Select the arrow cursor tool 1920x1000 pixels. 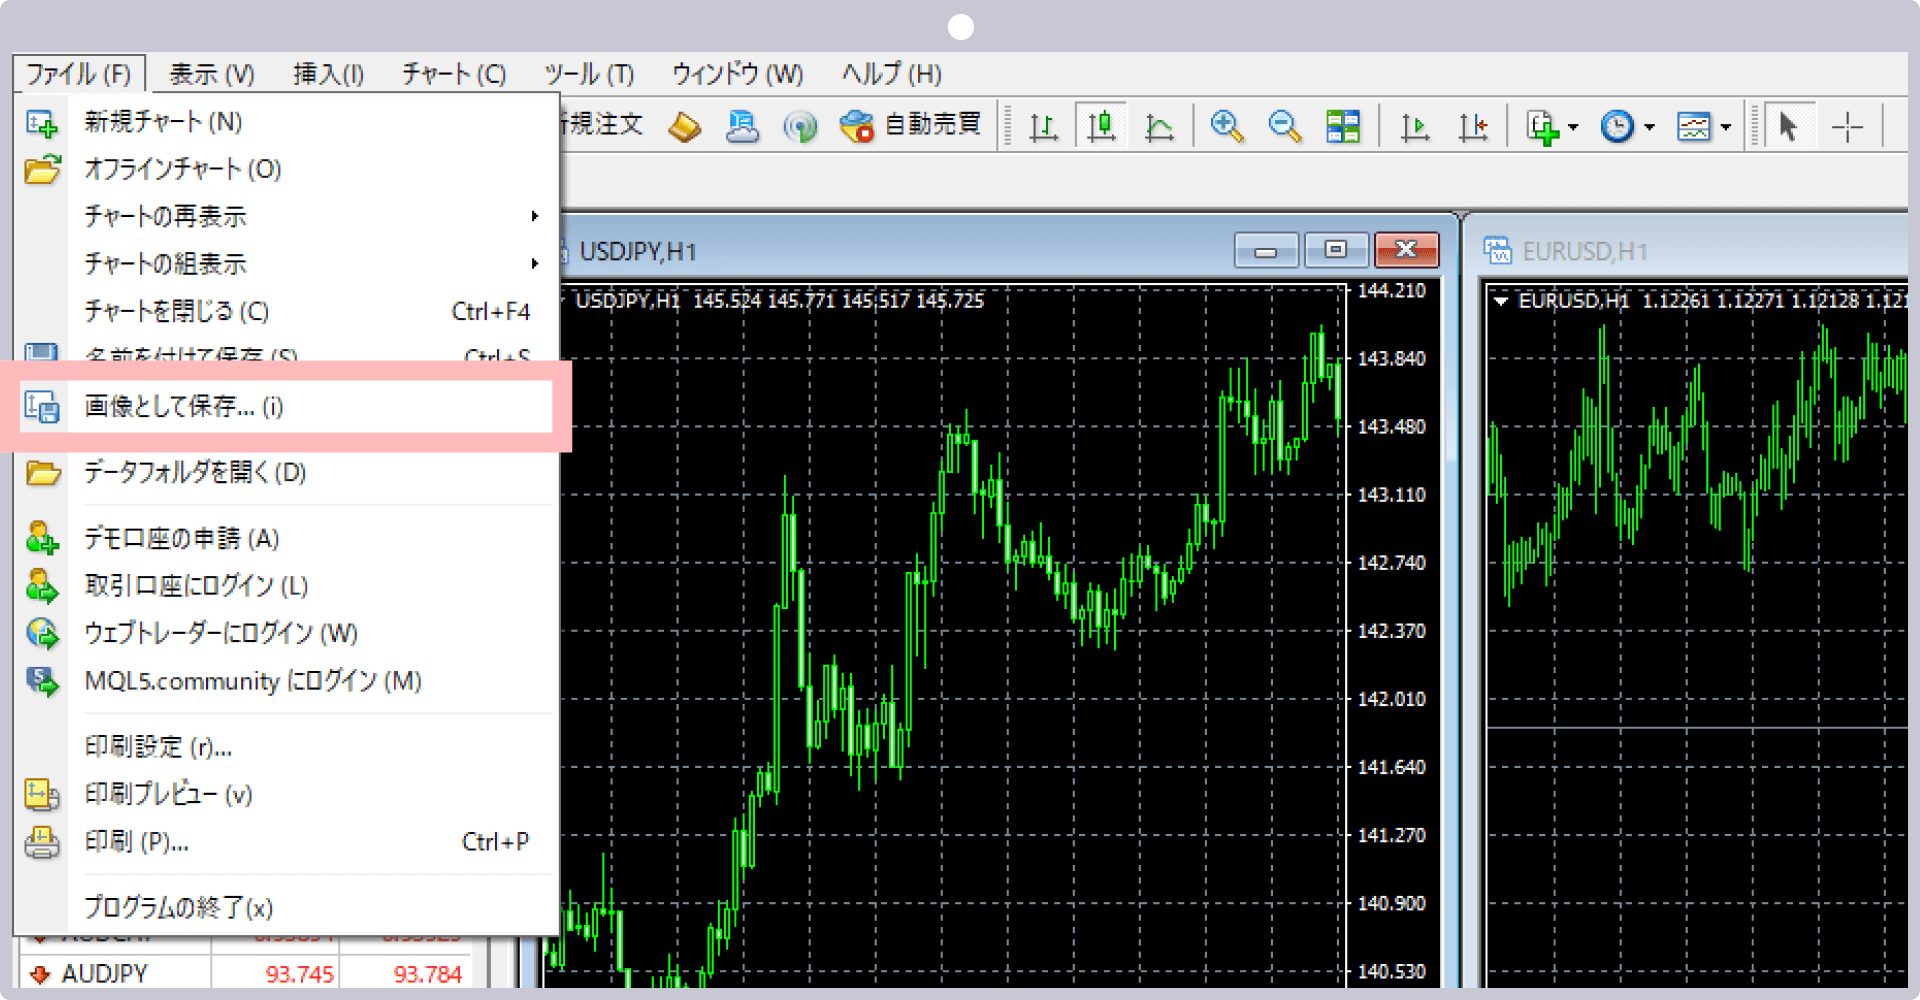point(1788,127)
